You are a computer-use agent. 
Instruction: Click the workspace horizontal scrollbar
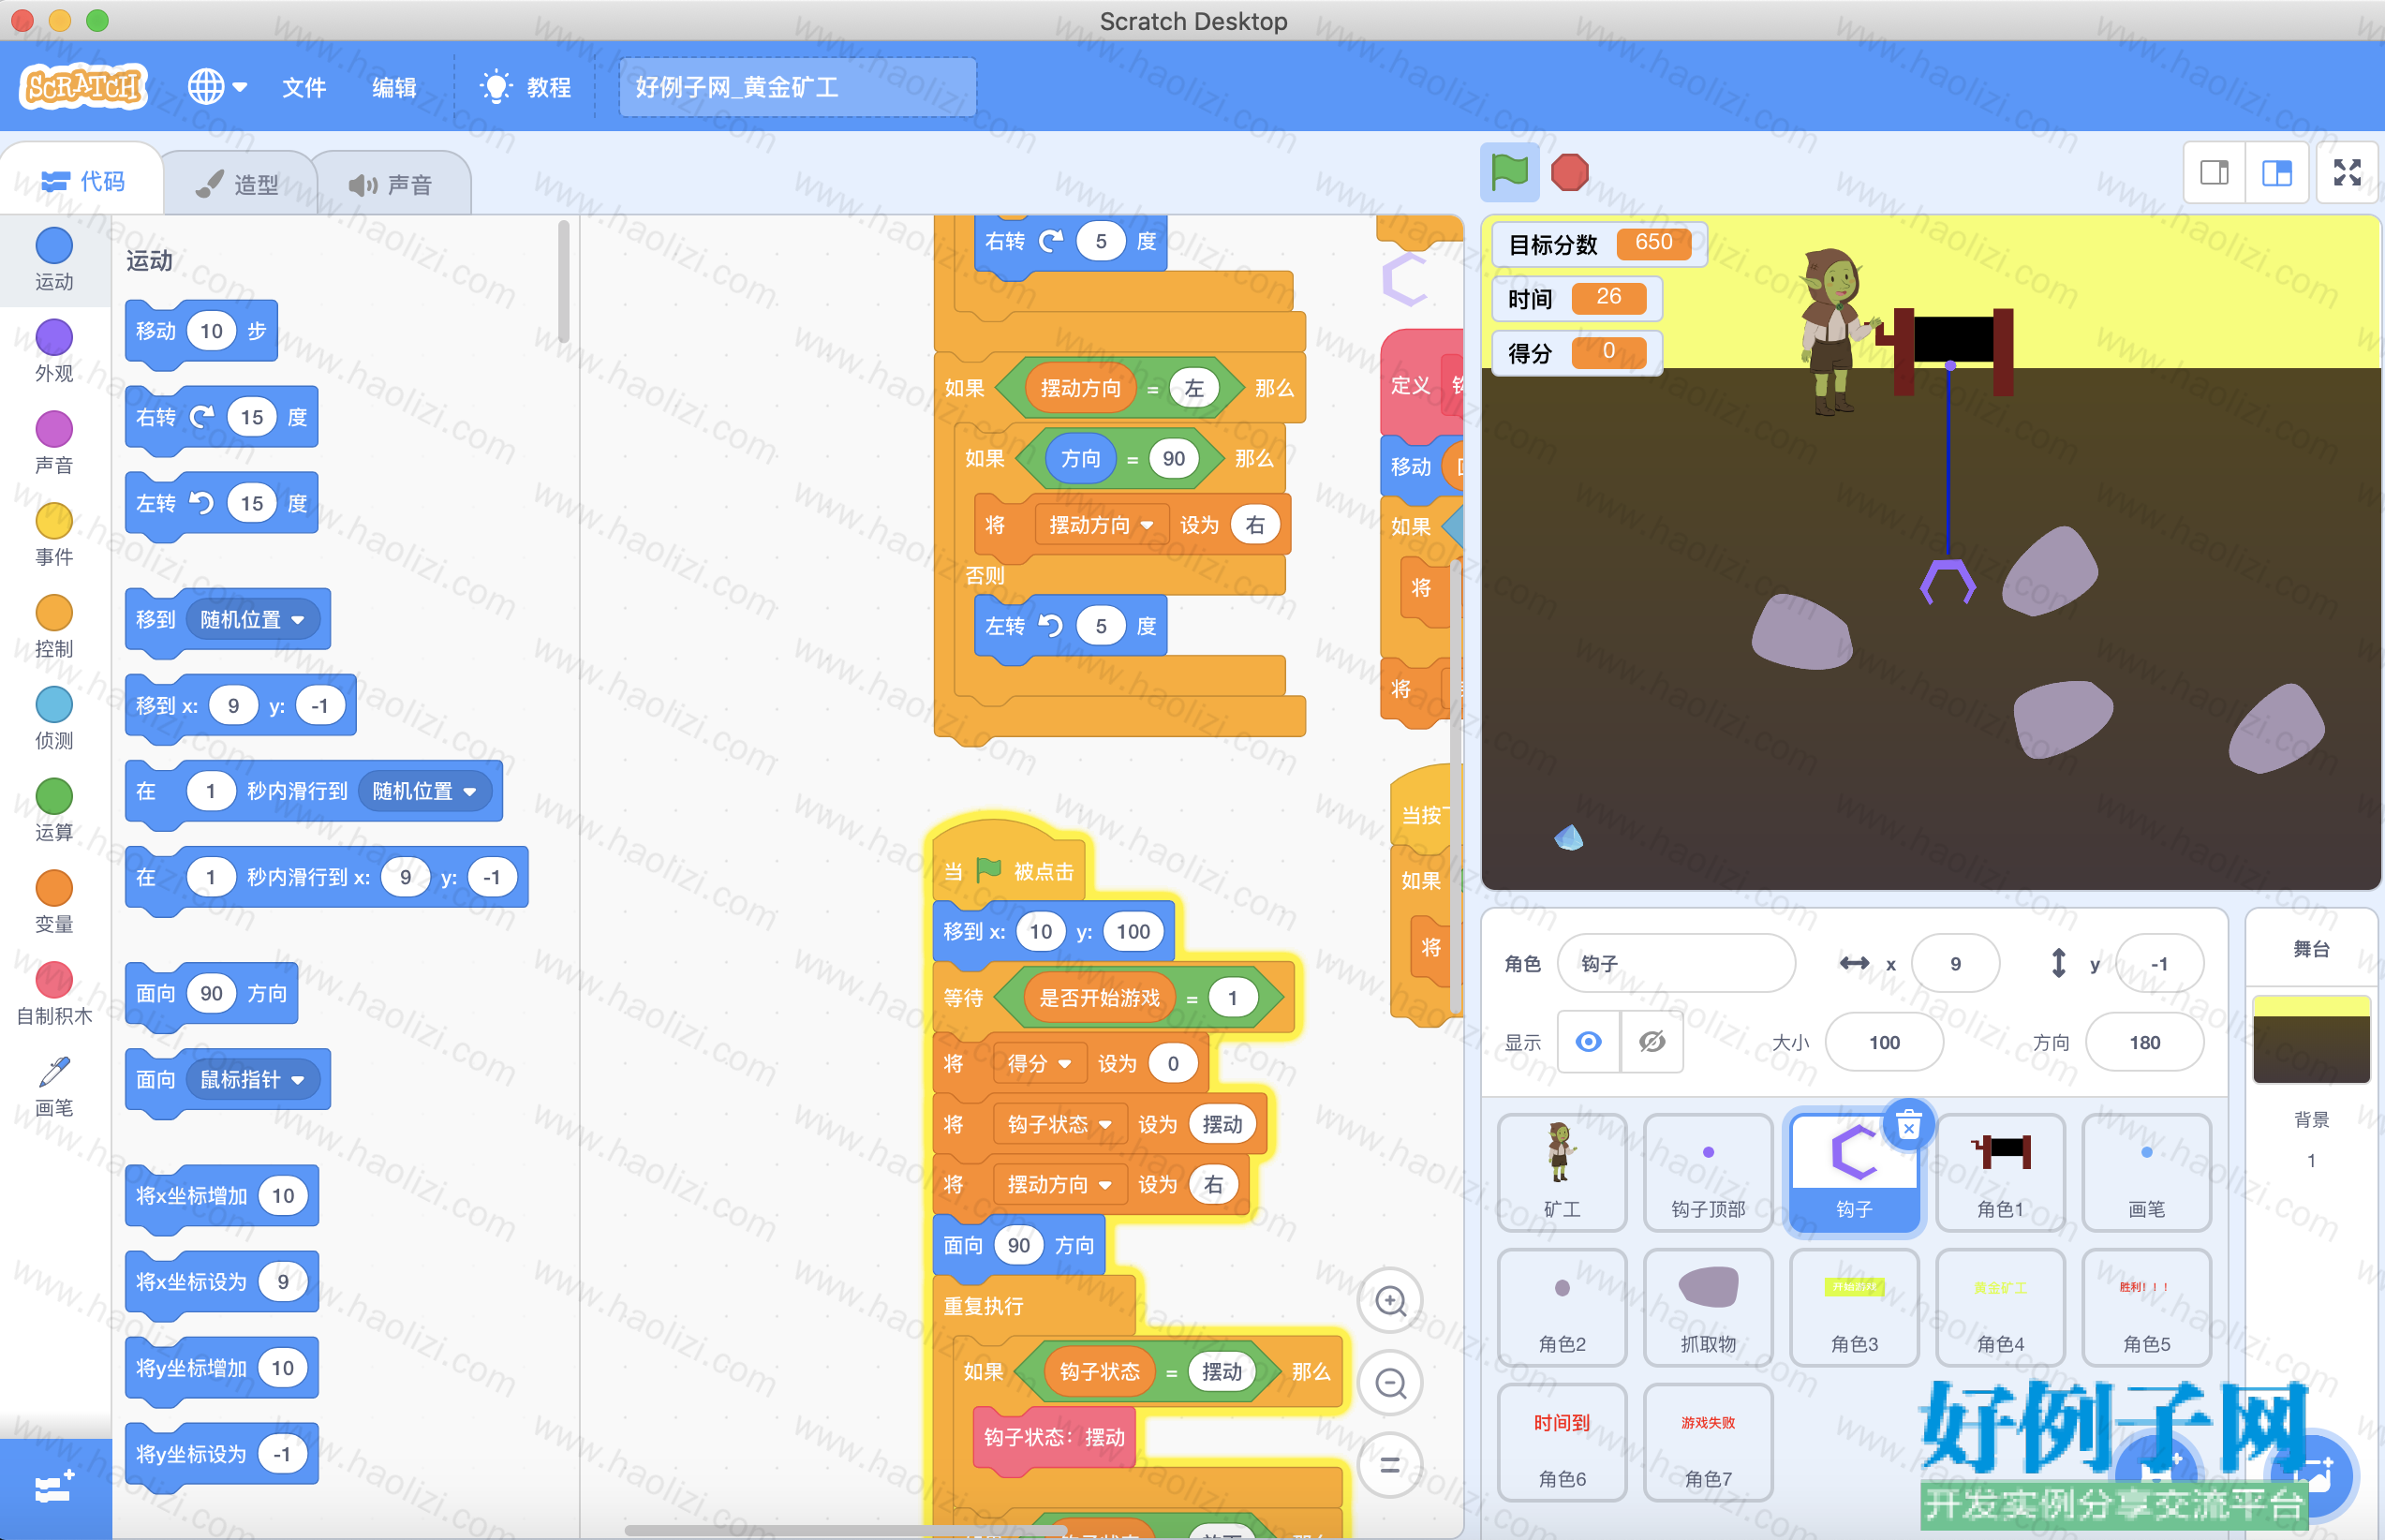845,1529
